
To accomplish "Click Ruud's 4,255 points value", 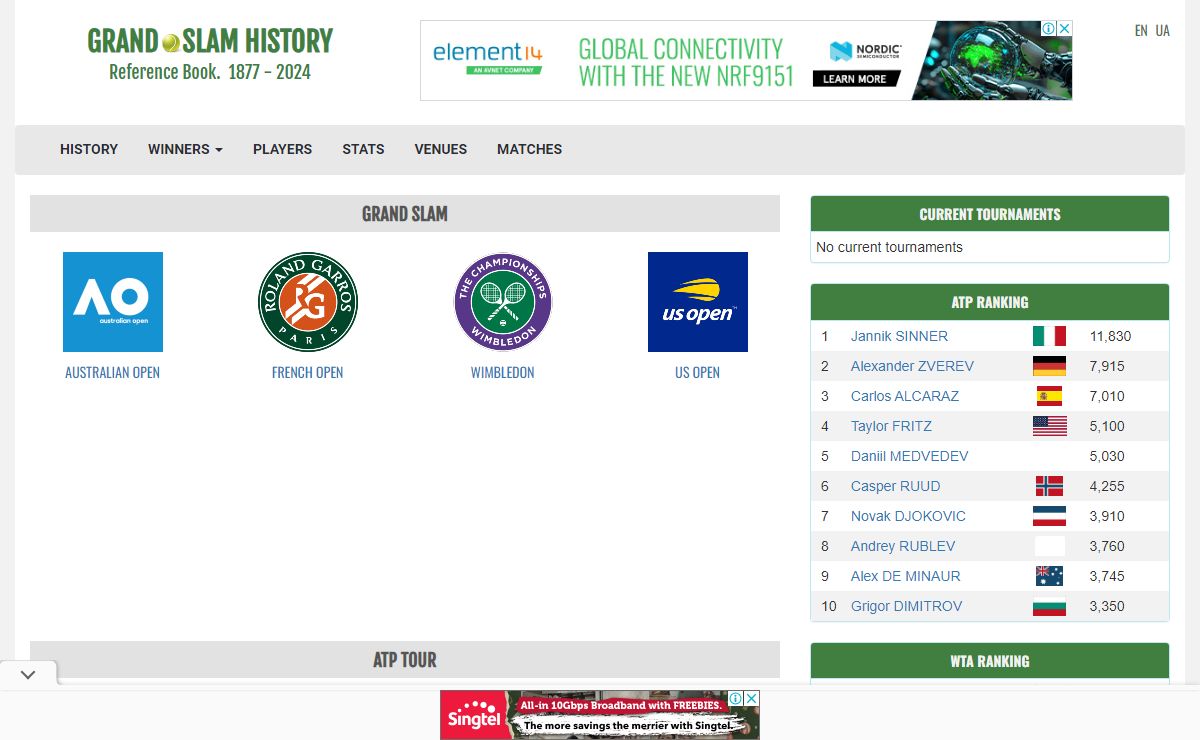I will point(1107,486).
